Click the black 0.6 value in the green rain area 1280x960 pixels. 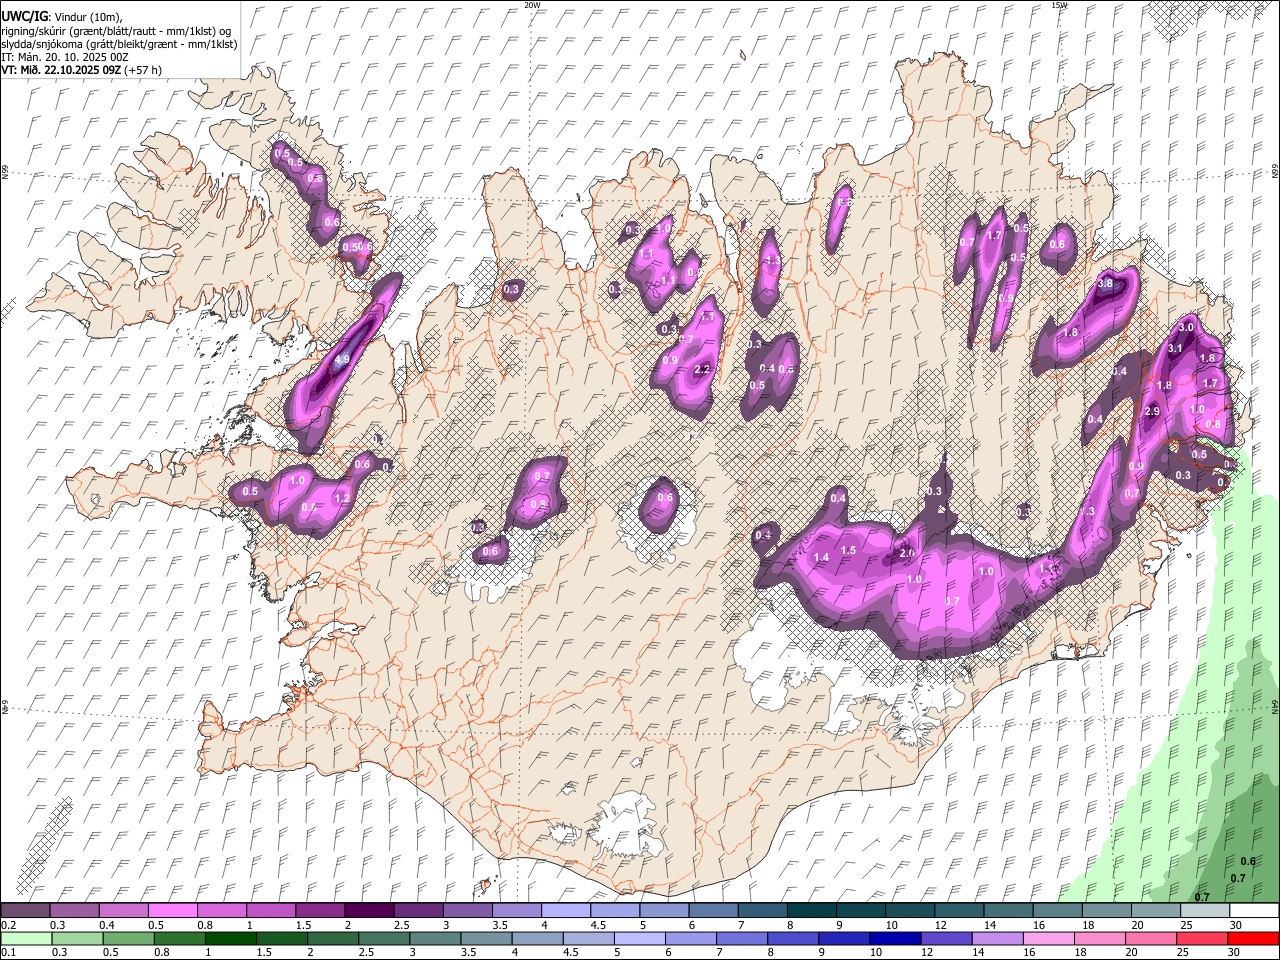tap(1247, 861)
